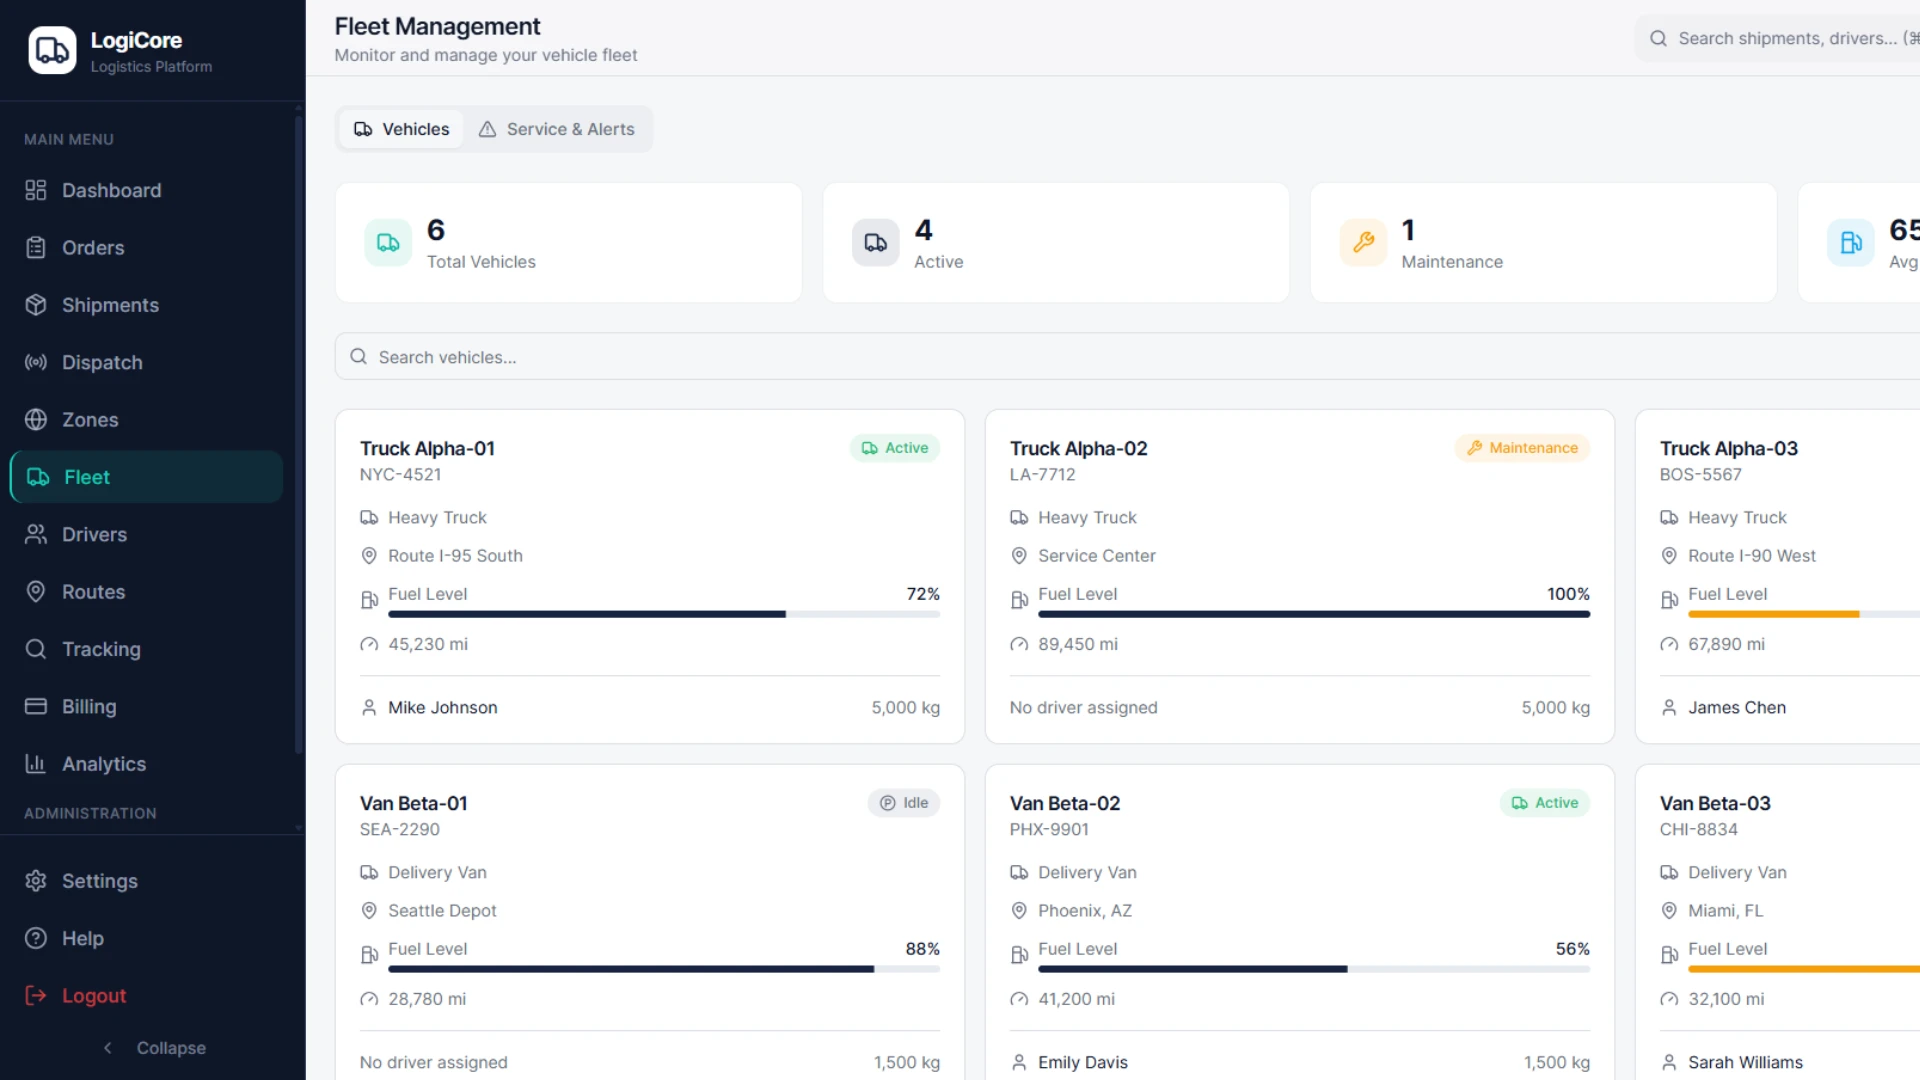Open the Dashboard menu item
Image resolution: width=1920 pixels, height=1080 pixels.
146,190
